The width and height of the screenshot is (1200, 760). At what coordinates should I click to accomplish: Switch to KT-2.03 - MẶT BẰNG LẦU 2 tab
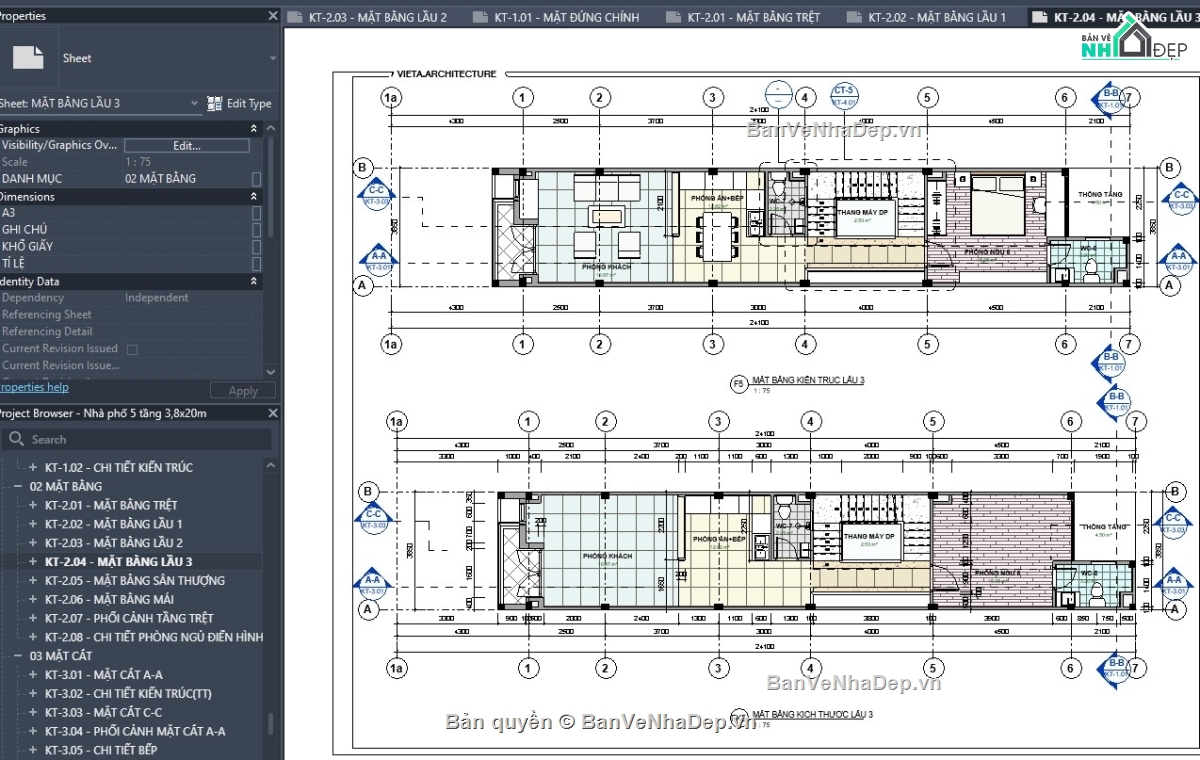pos(369,17)
